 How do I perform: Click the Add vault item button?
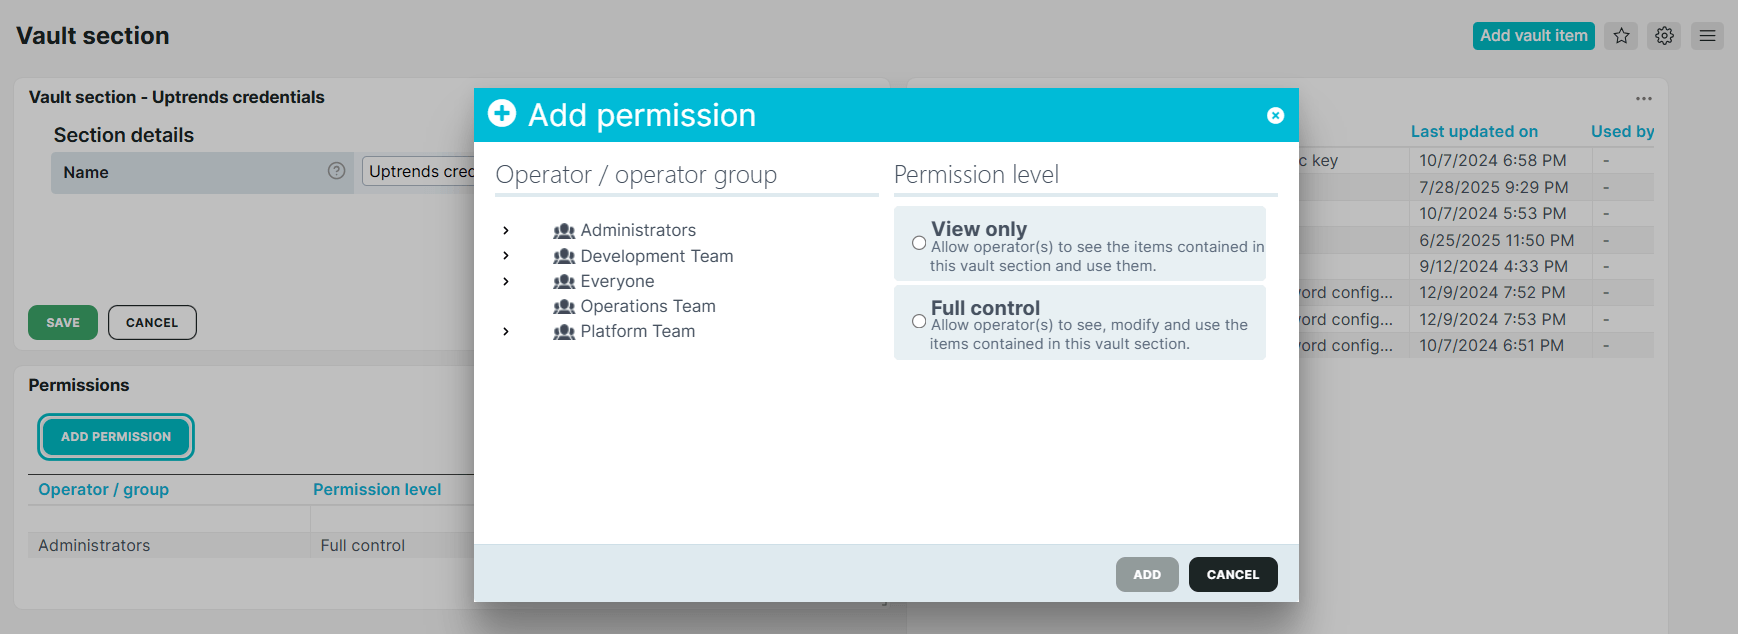(x=1533, y=36)
